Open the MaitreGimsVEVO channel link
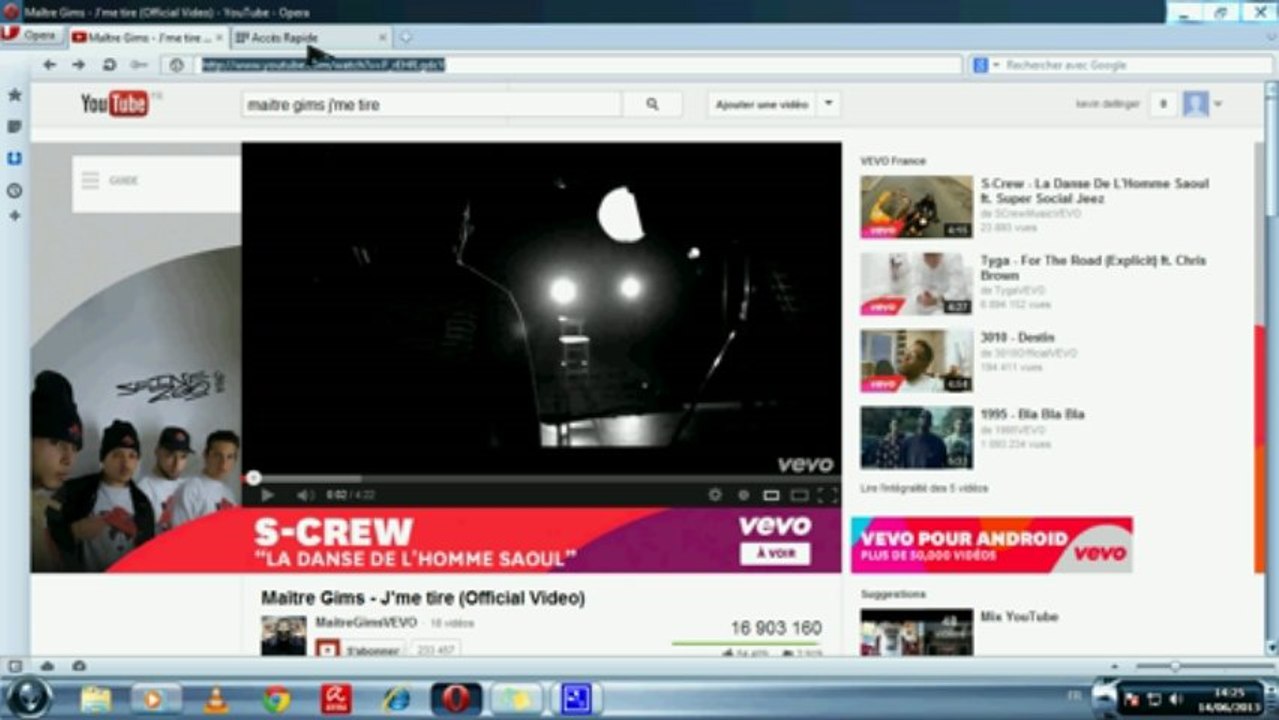The image size is (1279, 720). point(366,622)
